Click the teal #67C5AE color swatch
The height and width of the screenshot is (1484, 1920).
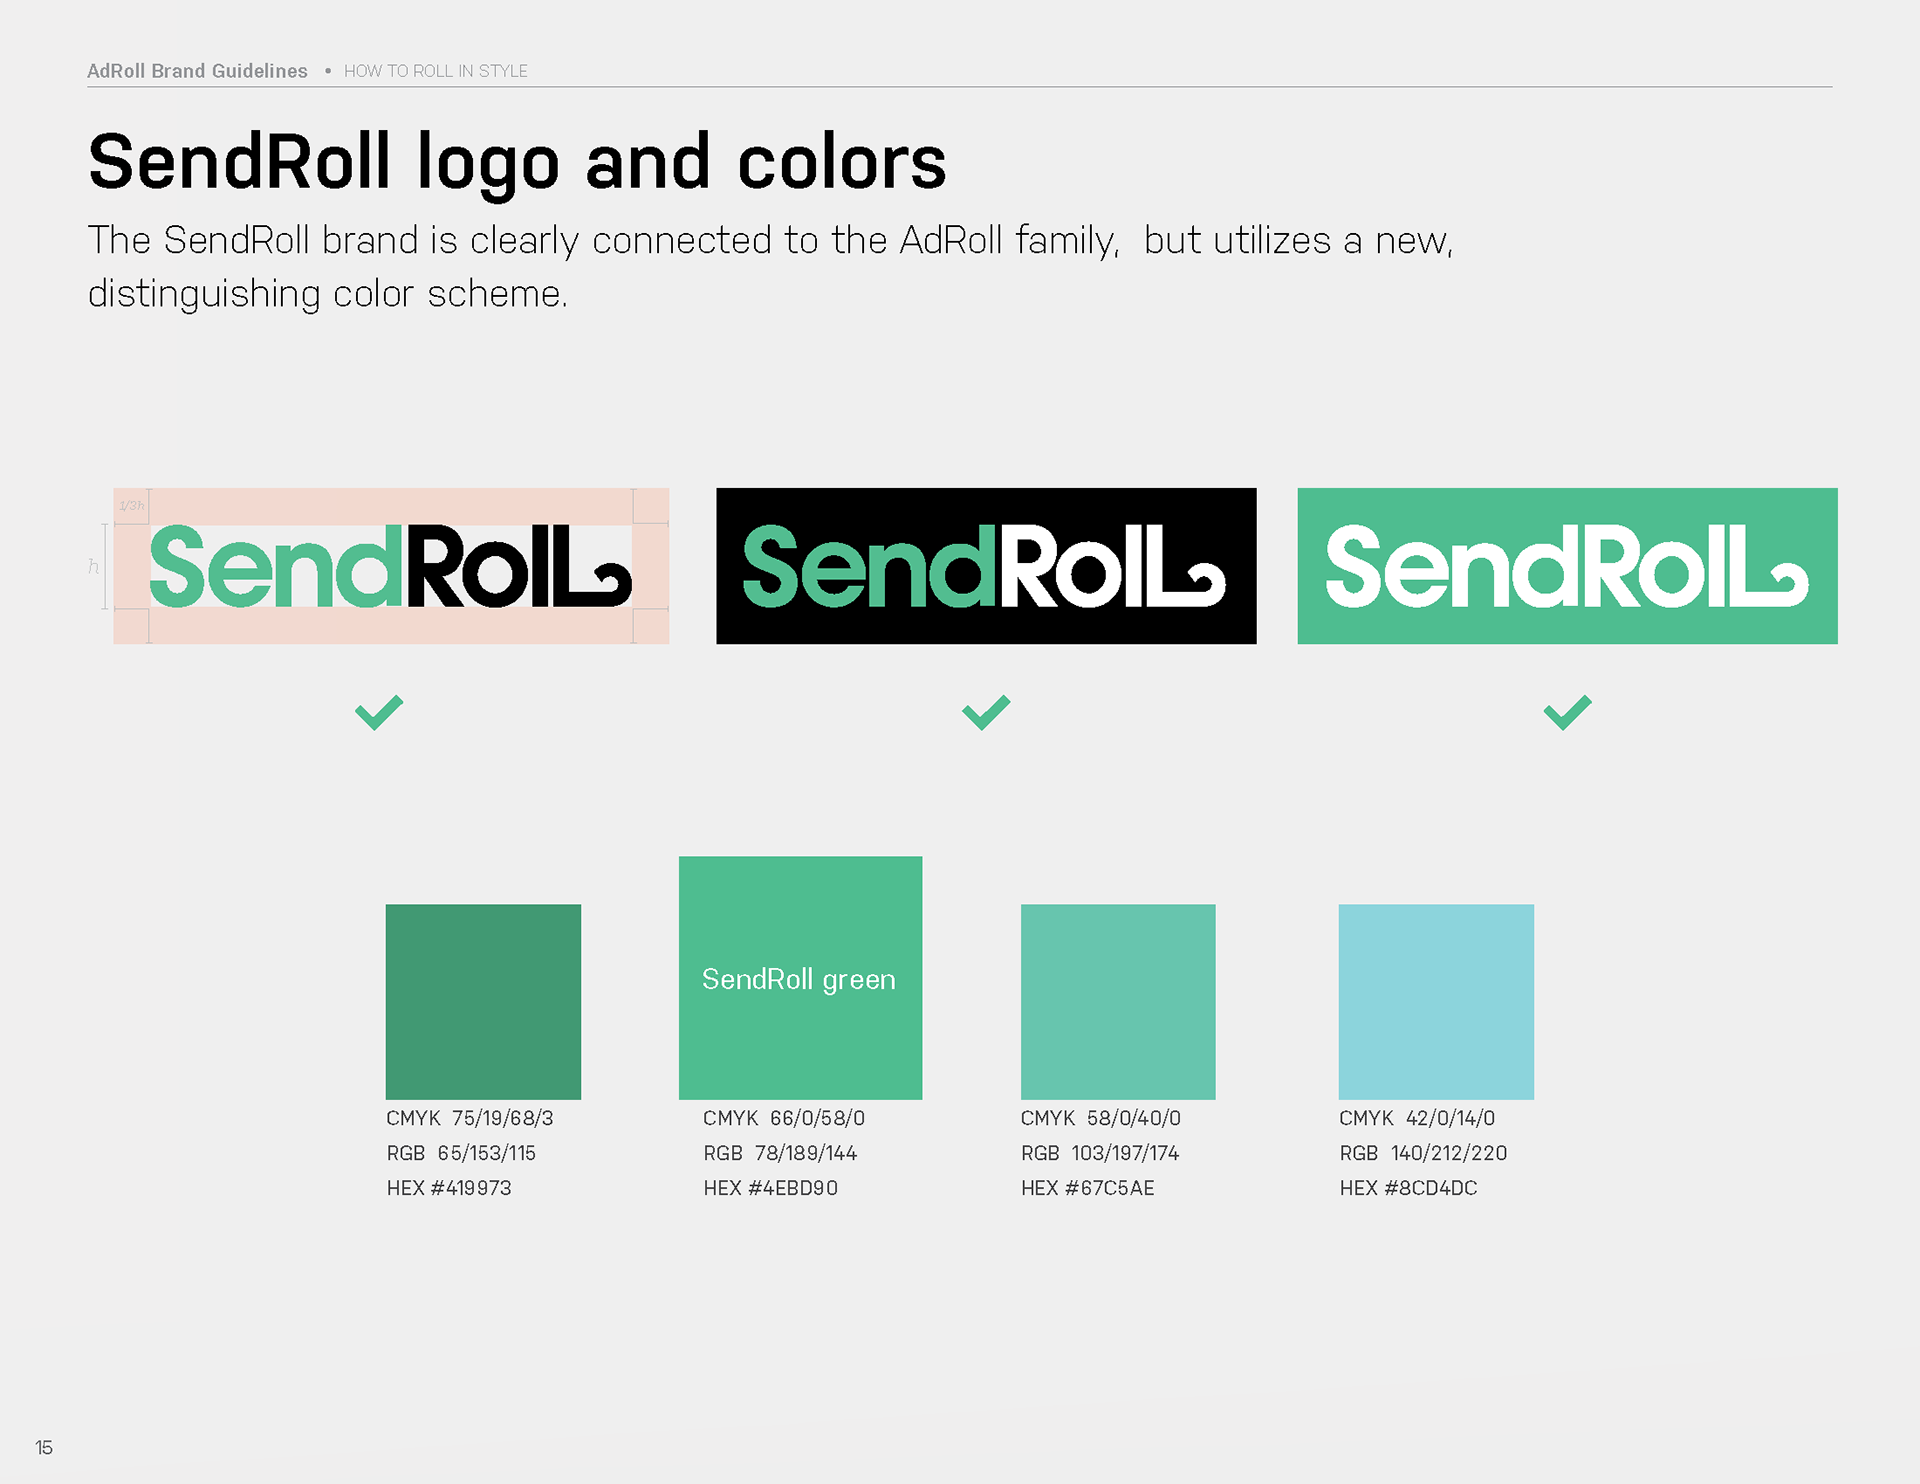(x=1118, y=1002)
